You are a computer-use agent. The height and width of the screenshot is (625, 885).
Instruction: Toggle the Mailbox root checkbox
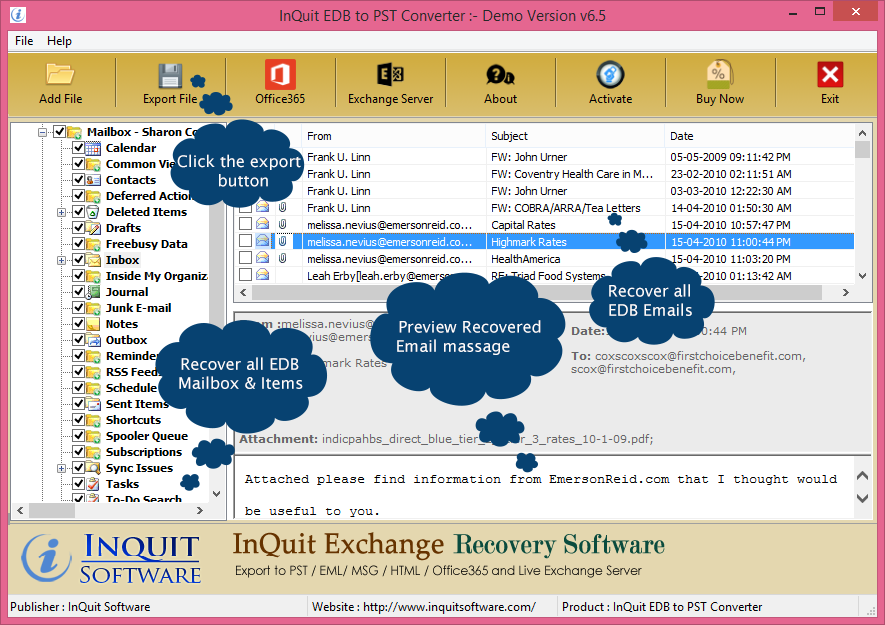coord(60,132)
